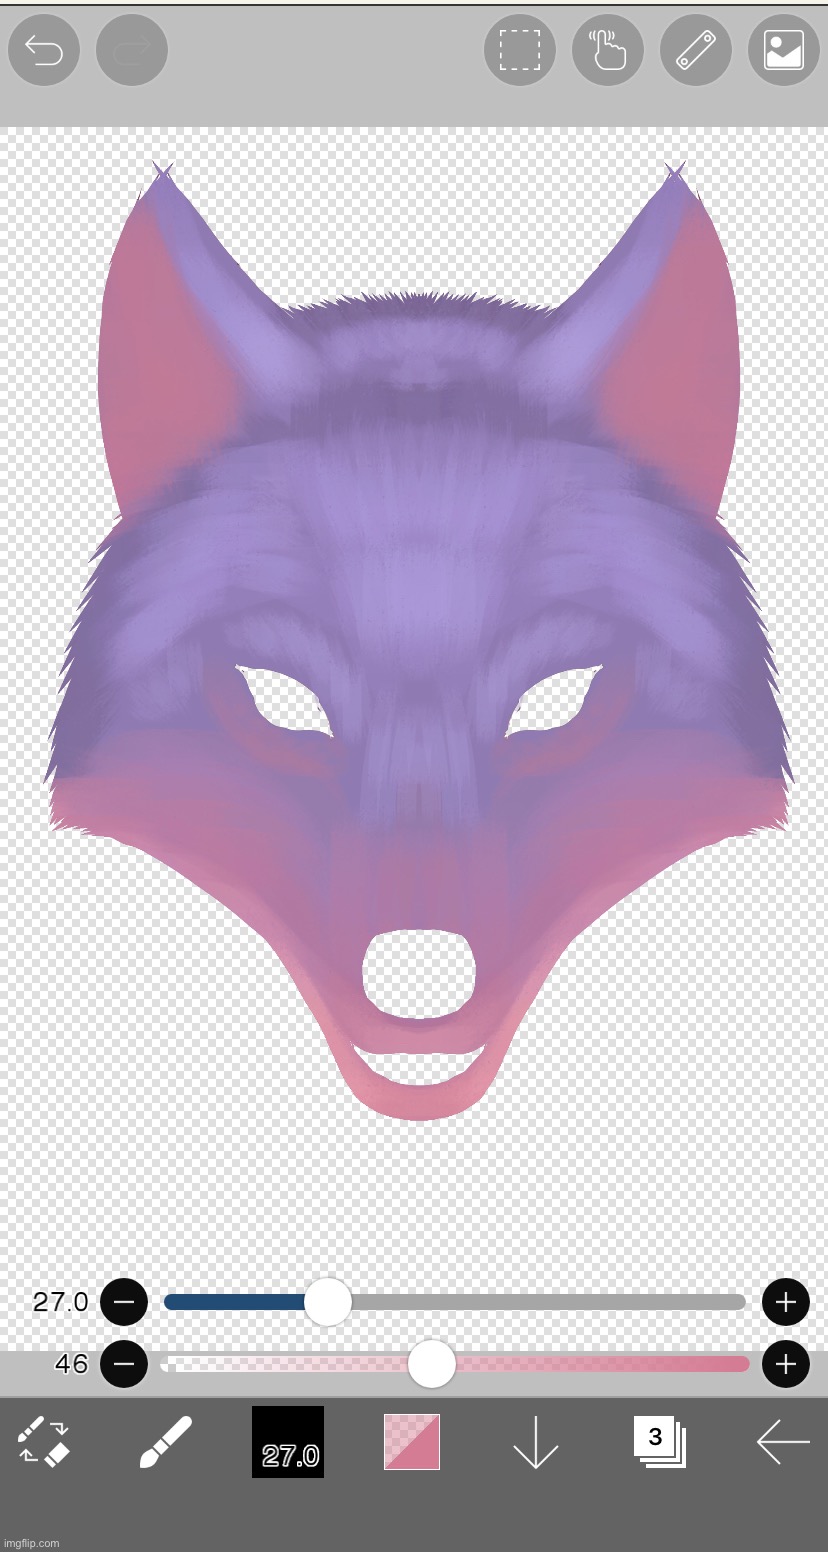Viewport: 828px width, 1552px height.
Task: Open the canvas/material image button
Action: [x=784, y=50]
